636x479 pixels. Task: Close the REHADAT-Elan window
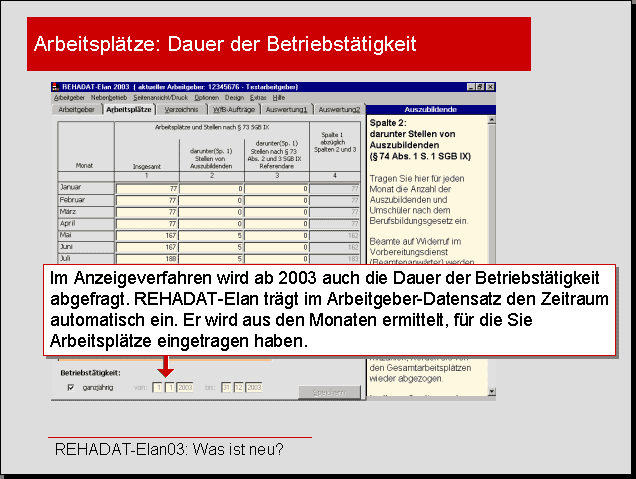[x=492, y=88]
